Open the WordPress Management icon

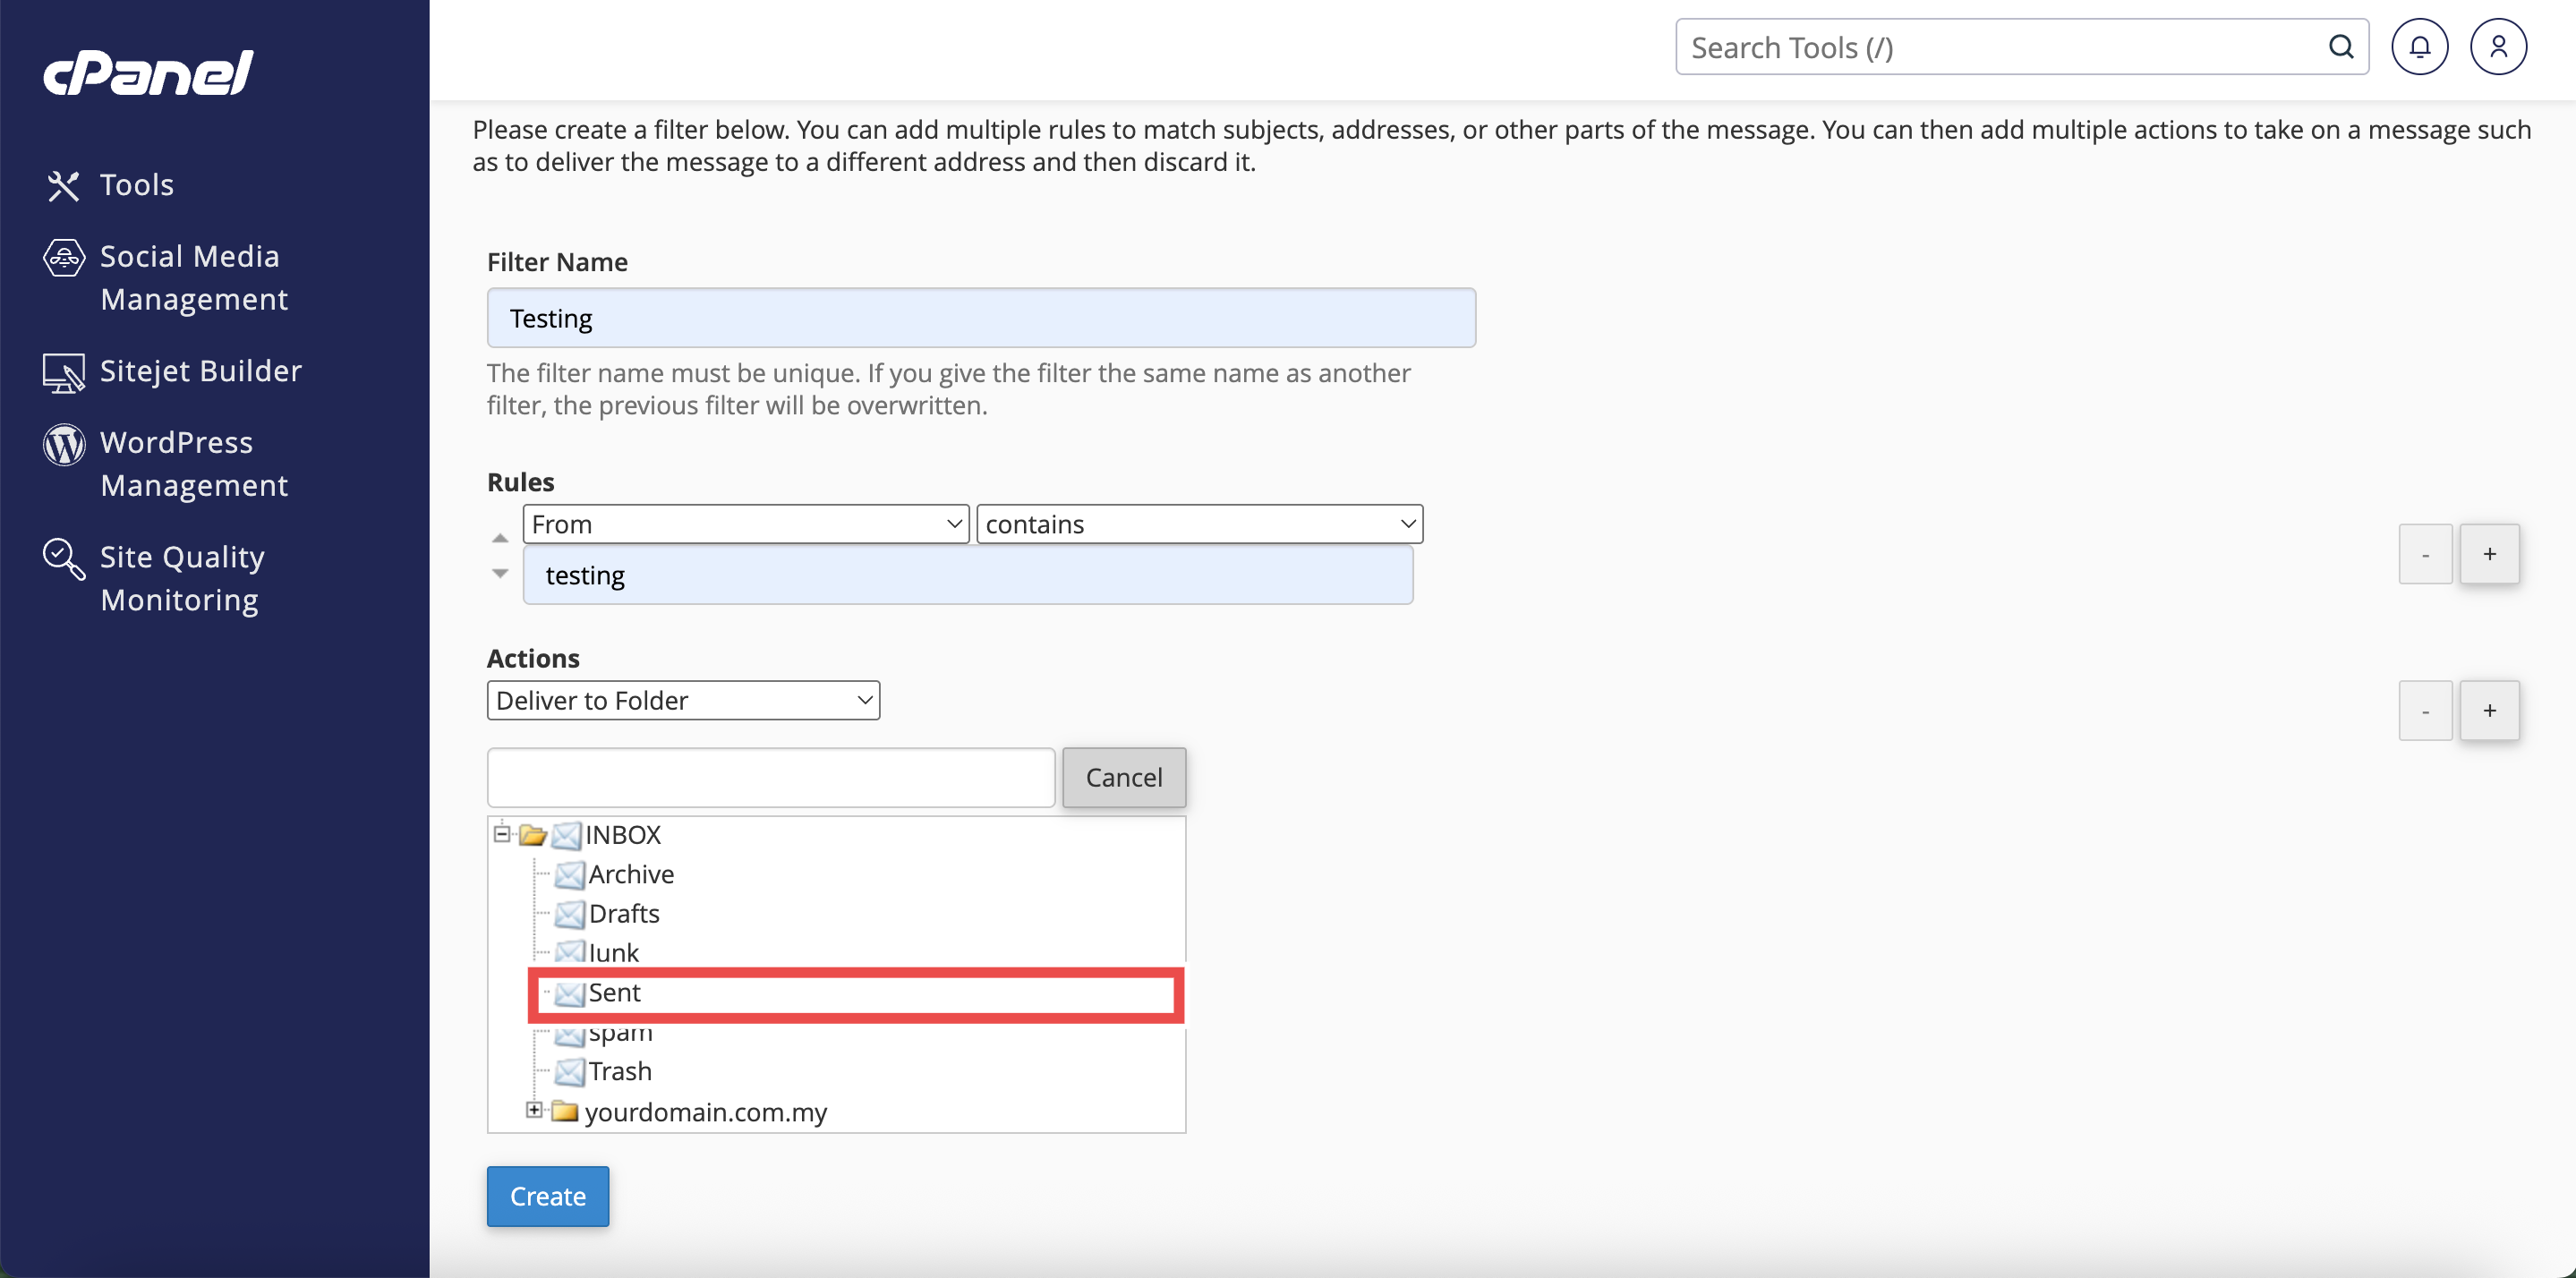(x=64, y=445)
